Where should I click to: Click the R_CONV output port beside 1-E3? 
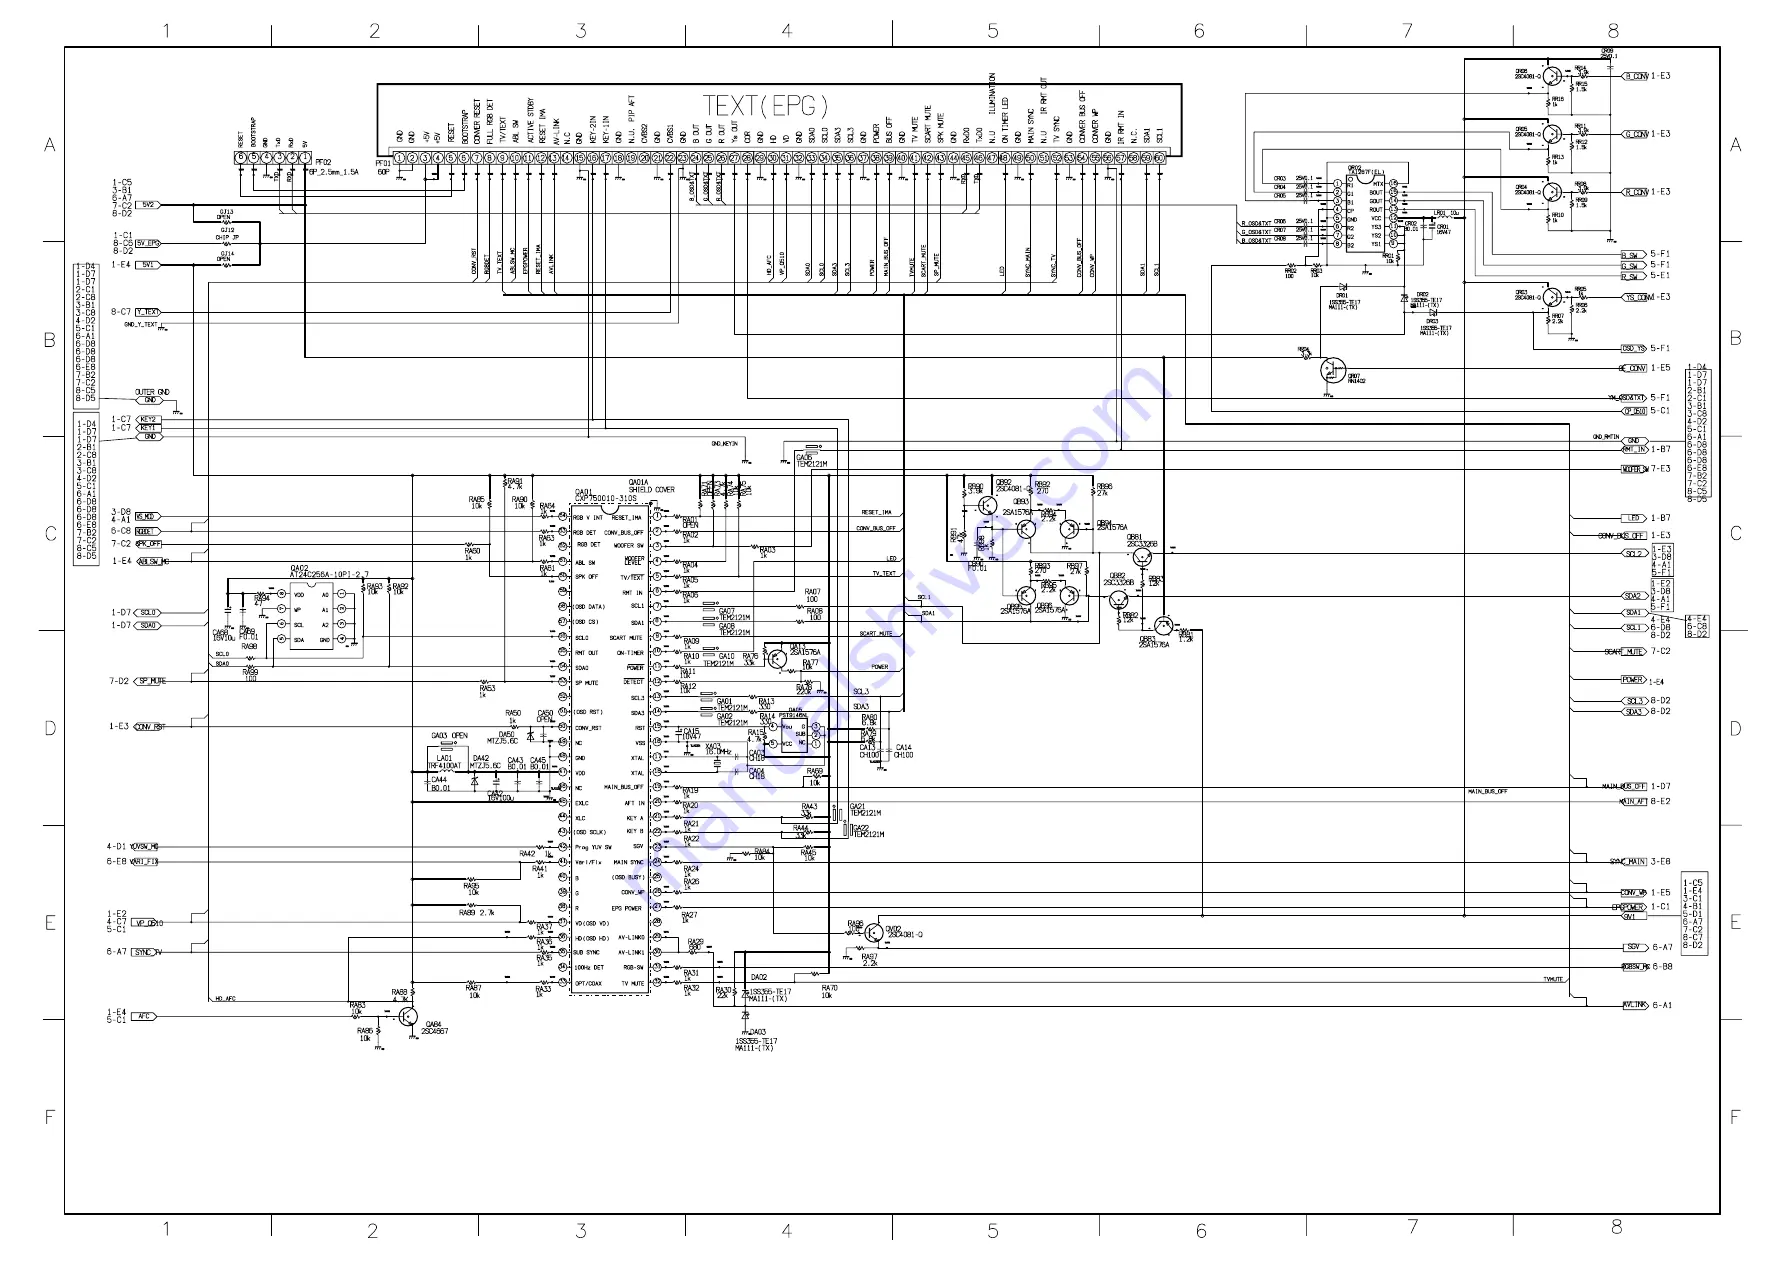point(1634,192)
